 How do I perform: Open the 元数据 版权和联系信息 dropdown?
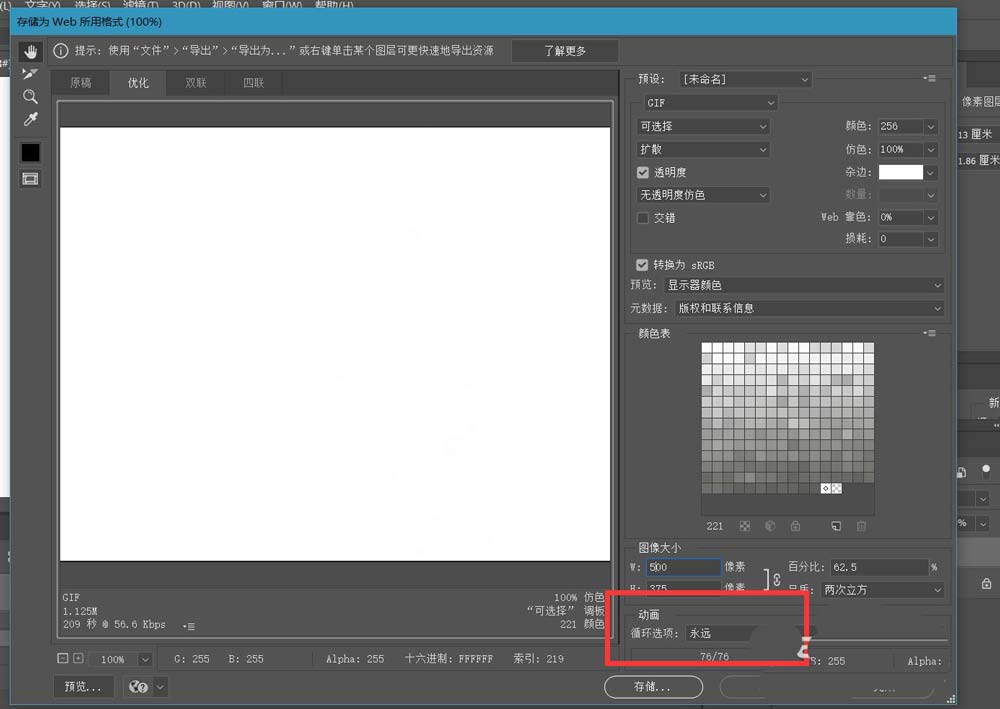pyautogui.click(x=809, y=308)
